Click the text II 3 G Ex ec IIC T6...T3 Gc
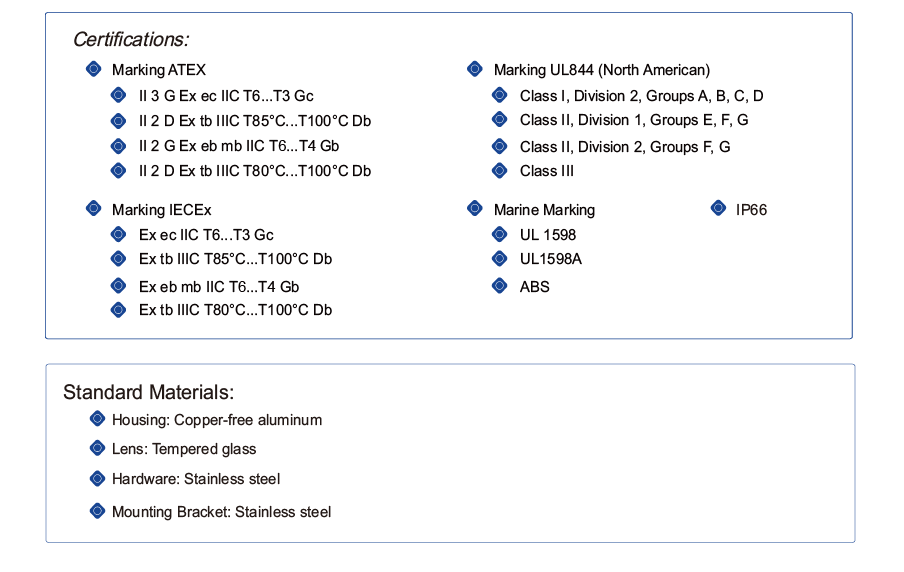 pos(226,96)
